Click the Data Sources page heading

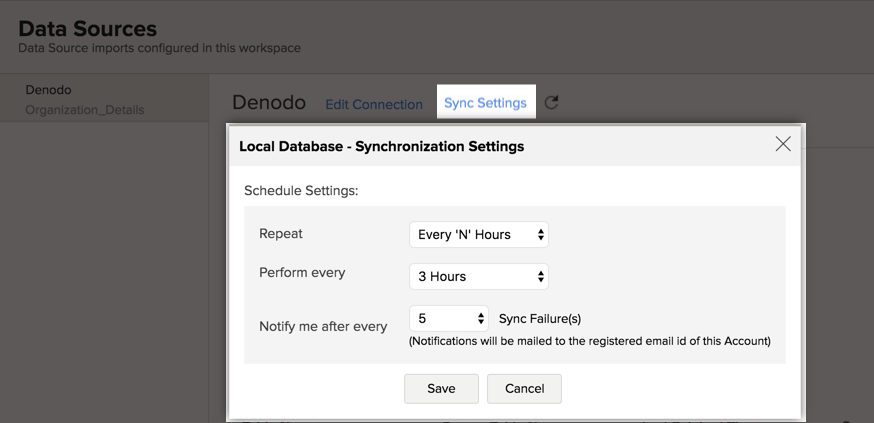88,28
